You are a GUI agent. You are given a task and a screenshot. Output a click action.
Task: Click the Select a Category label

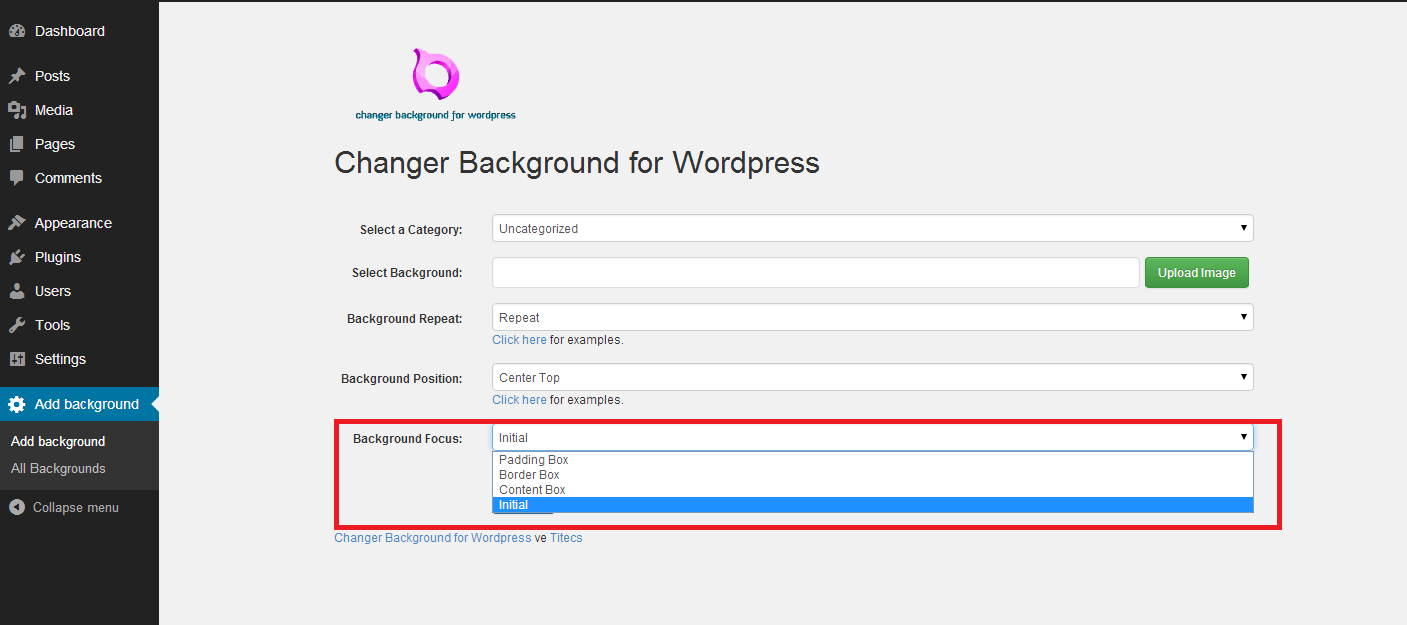click(411, 230)
